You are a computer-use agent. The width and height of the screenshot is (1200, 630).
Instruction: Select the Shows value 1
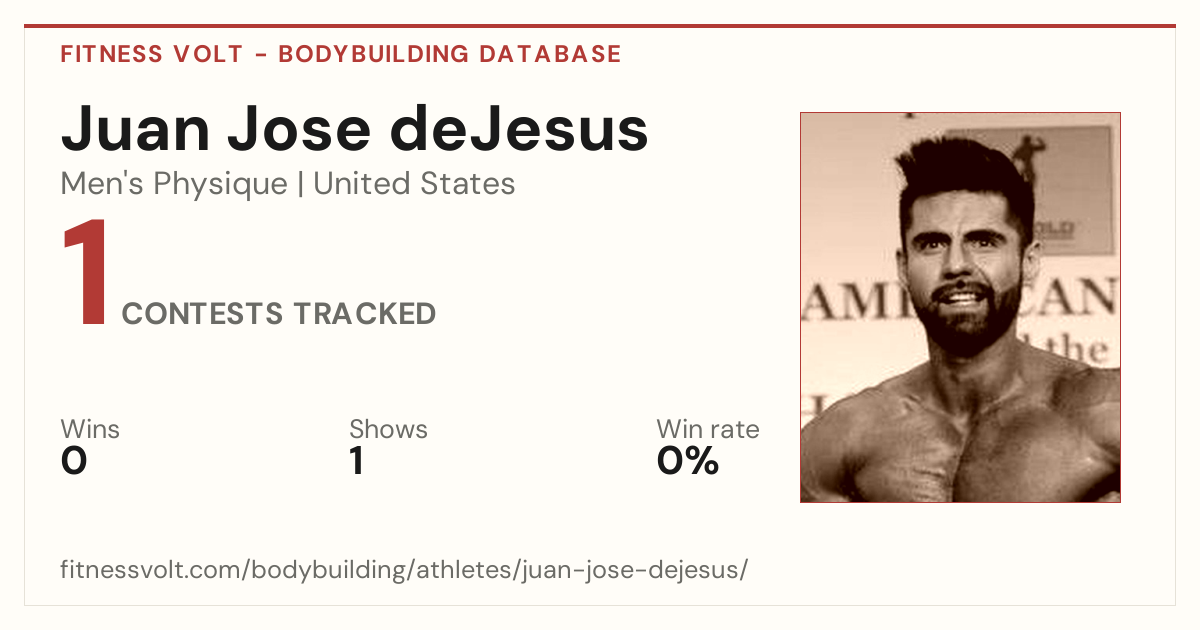[x=357, y=461]
